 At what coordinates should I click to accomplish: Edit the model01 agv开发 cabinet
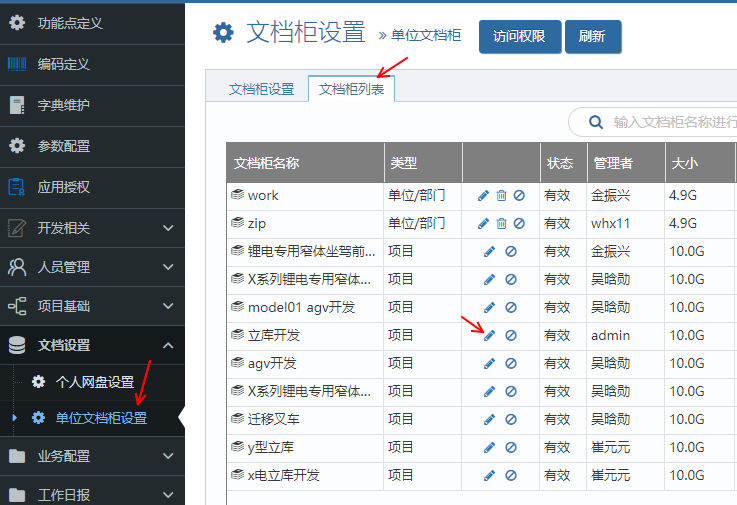coord(489,308)
